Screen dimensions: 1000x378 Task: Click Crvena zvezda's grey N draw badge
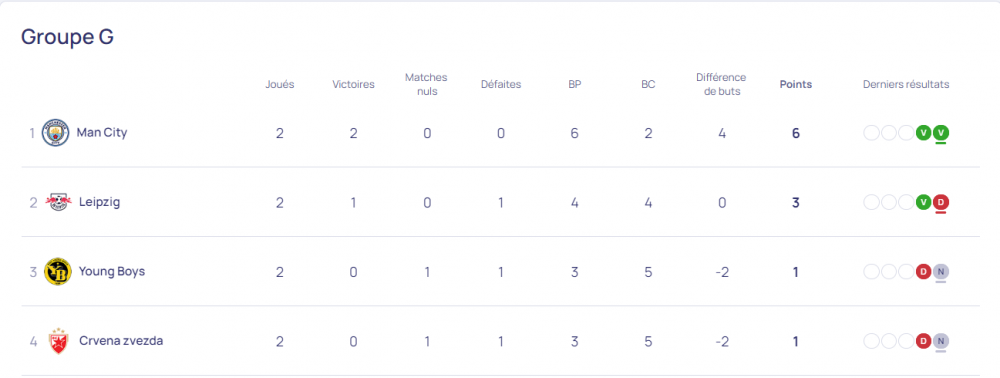(x=941, y=341)
